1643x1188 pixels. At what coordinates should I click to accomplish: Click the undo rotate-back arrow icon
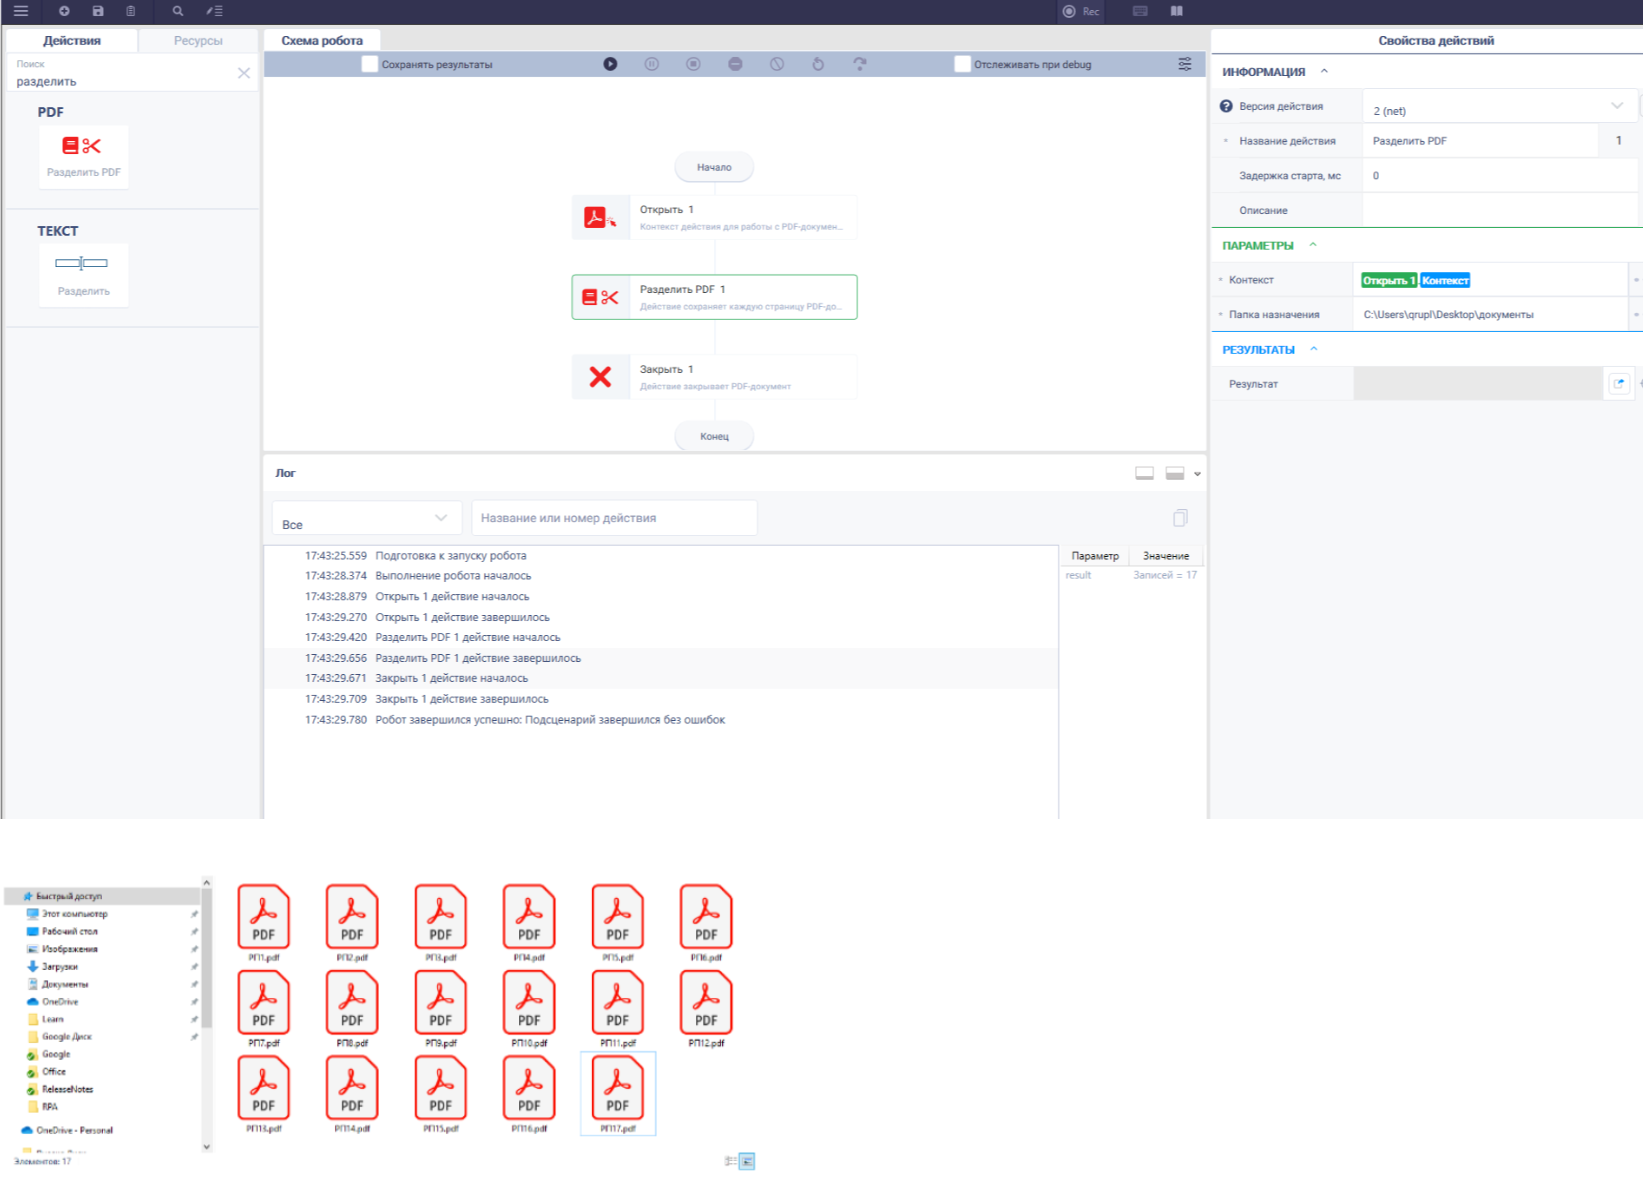(818, 64)
